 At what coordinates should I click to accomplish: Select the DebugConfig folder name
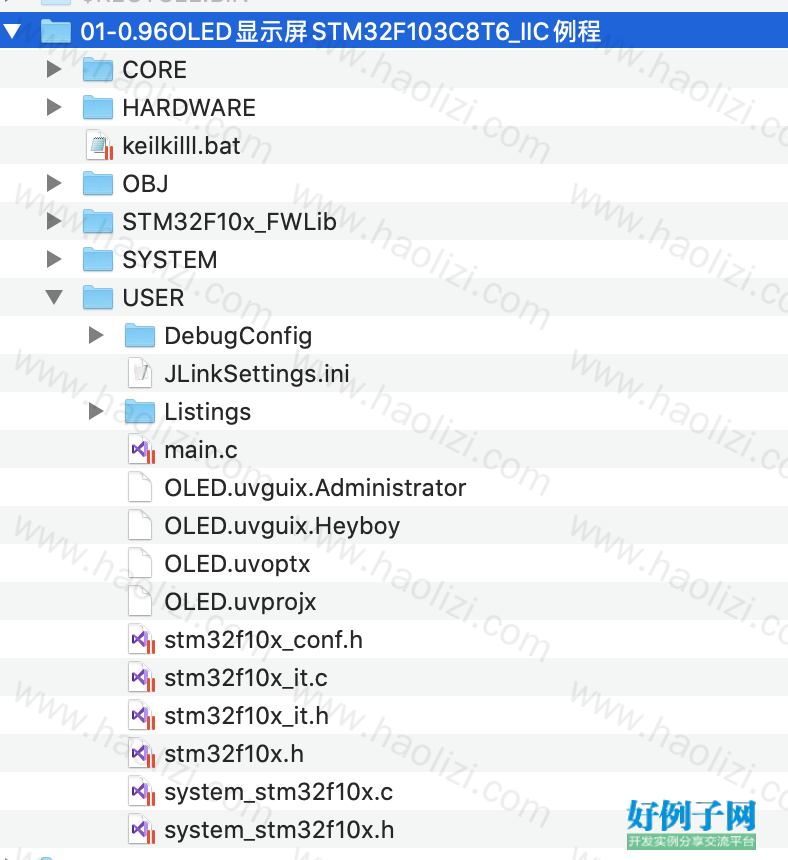239,336
